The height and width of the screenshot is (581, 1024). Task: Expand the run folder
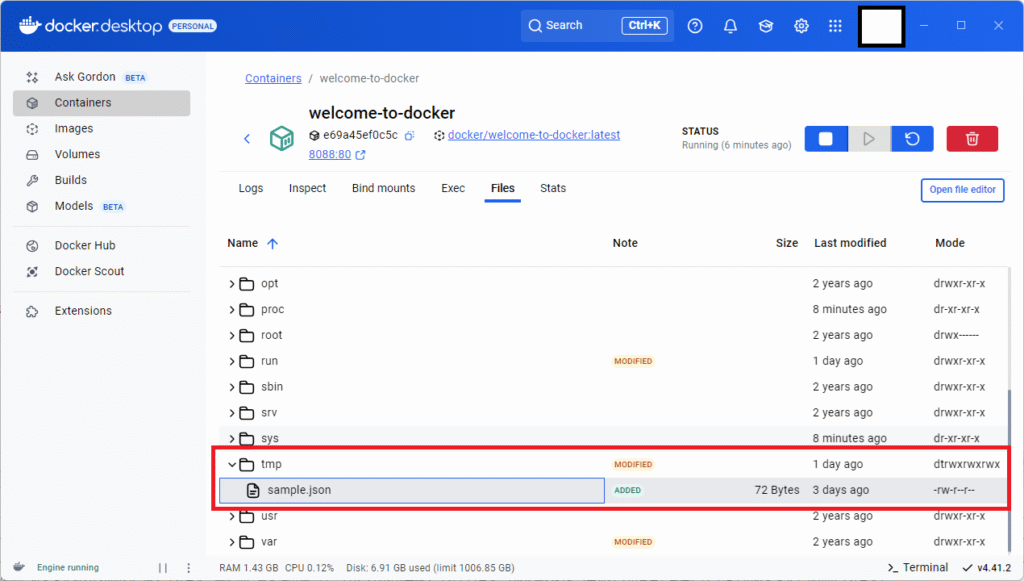tap(231, 361)
